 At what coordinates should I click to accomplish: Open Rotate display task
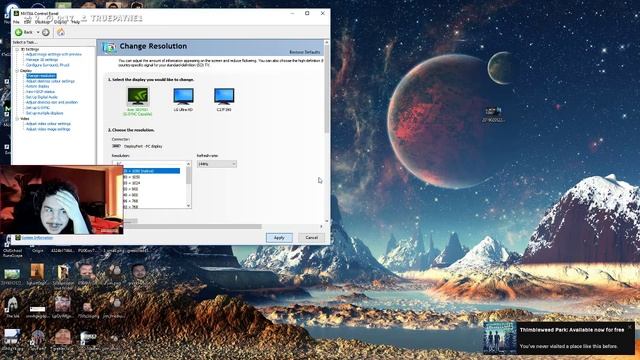[x=38, y=87]
